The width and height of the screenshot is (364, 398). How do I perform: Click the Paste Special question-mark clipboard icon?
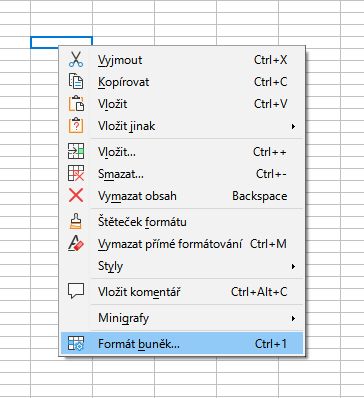tap(76, 126)
